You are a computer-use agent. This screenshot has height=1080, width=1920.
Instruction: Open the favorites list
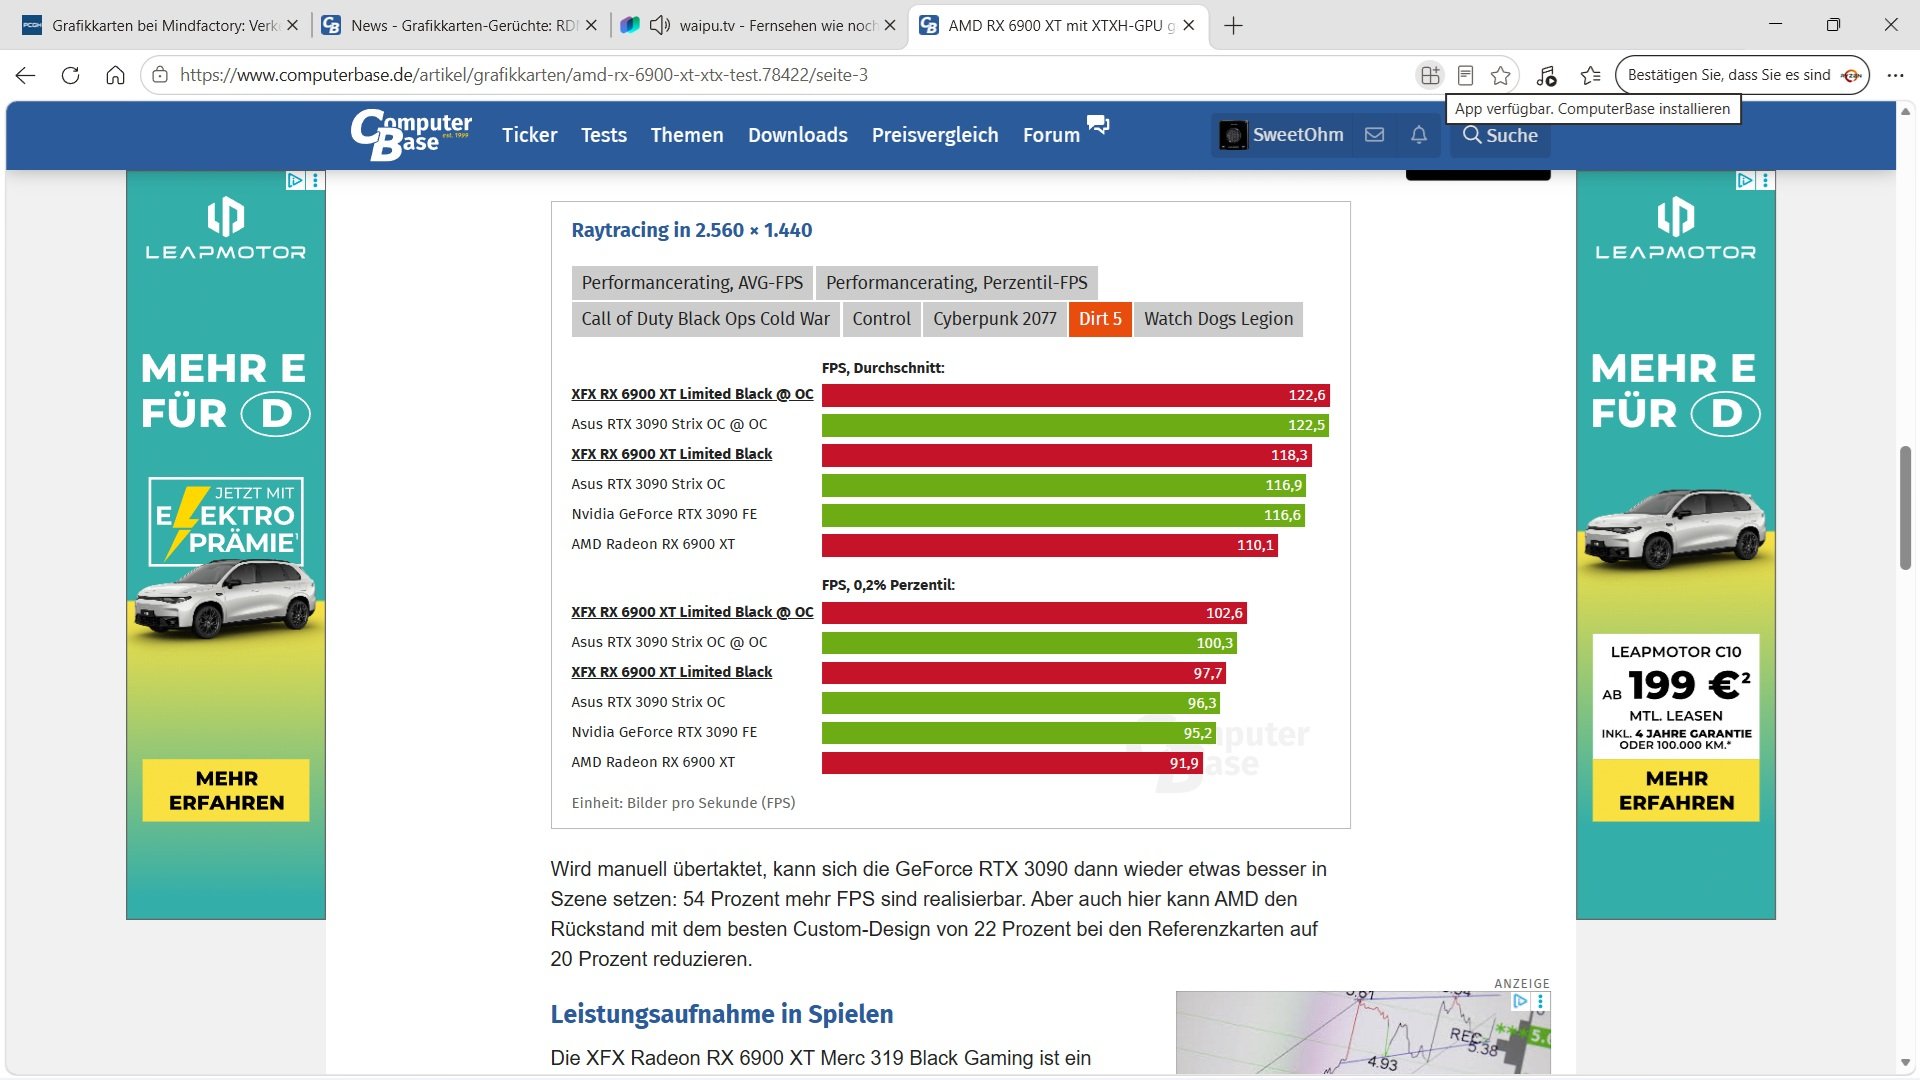click(x=1590, y=75)
